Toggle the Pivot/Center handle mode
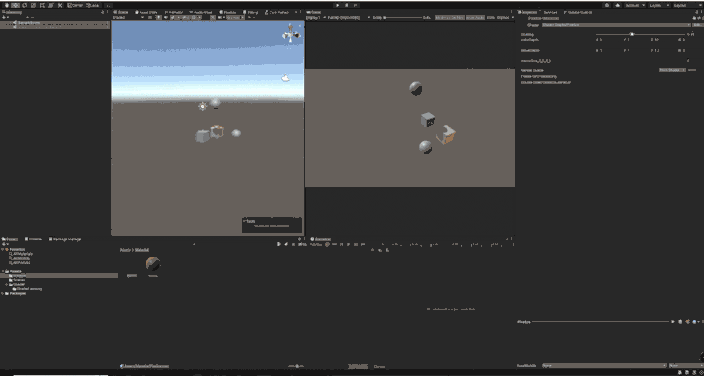Screen dimensions: 704x376 point(75,5)
